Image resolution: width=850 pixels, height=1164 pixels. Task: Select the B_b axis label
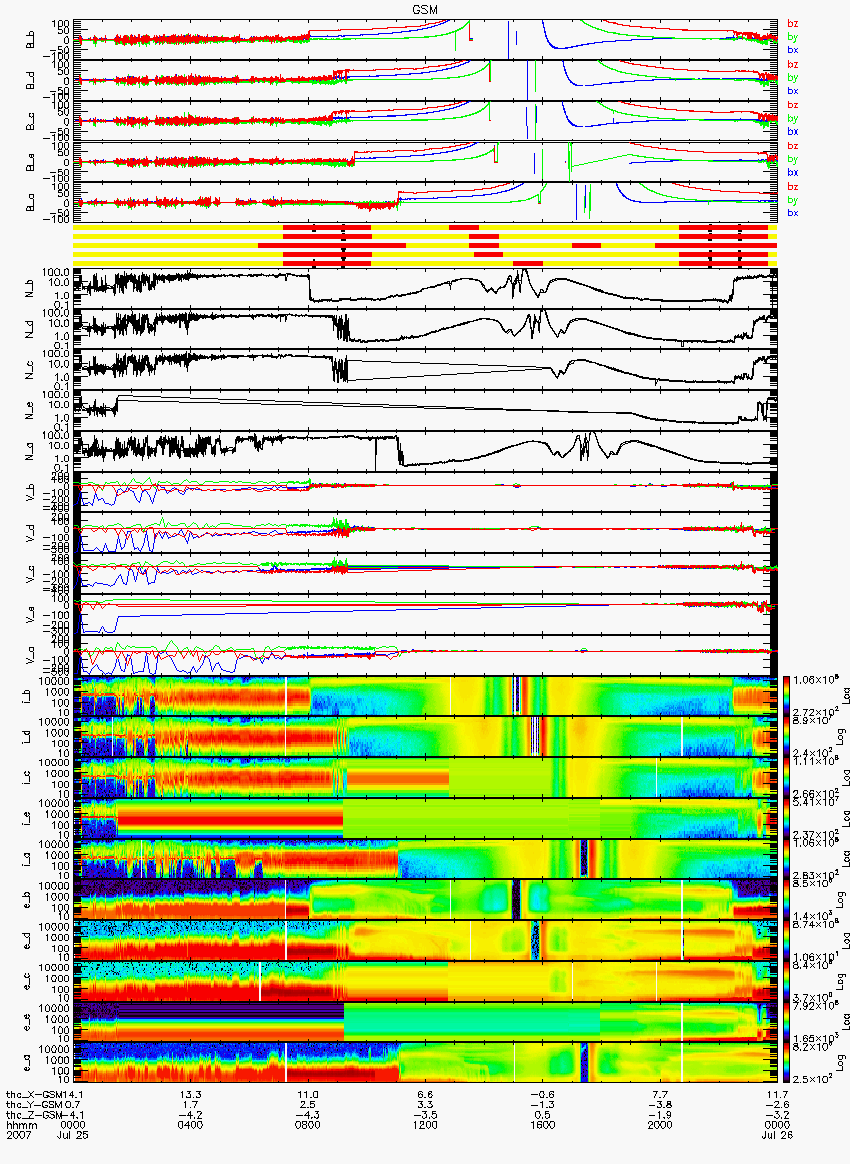click(x=30, y=39)
